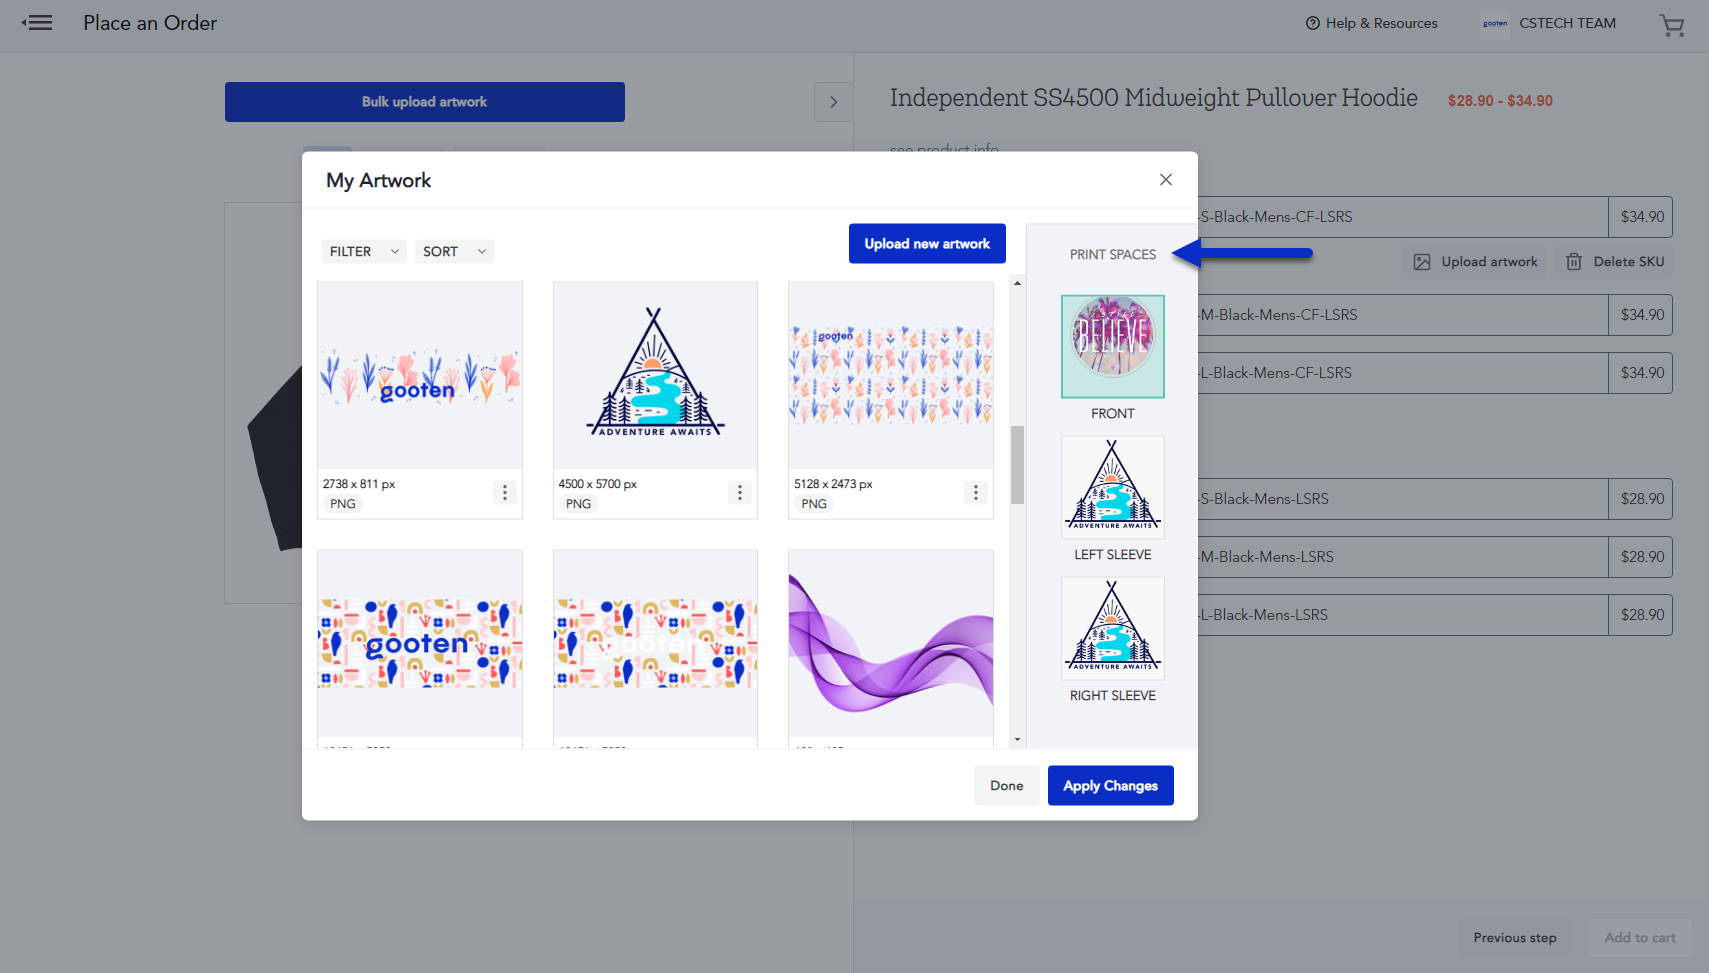Open the shopping cart icon
This screenshot has height=973, width=1709.
click(x=1671, y=24)
